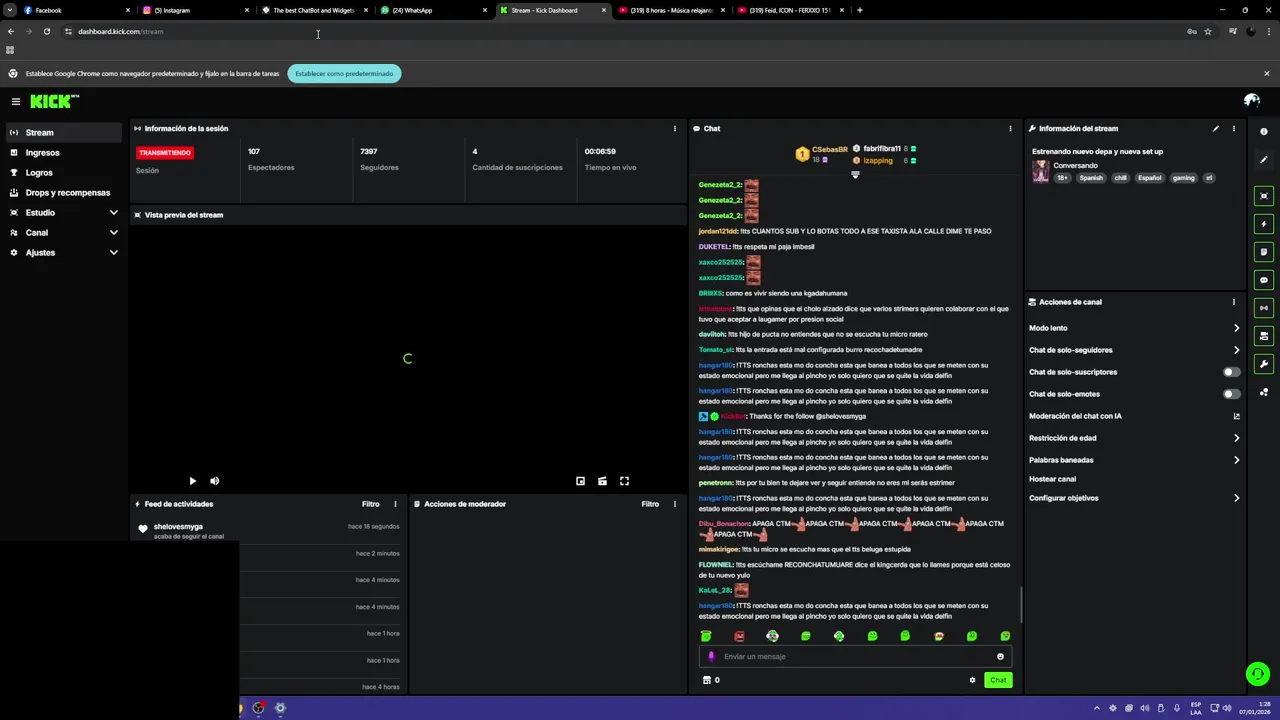Open the profile avatar menu at top right
The image size is (1280, 720).
click(1251, 100)
